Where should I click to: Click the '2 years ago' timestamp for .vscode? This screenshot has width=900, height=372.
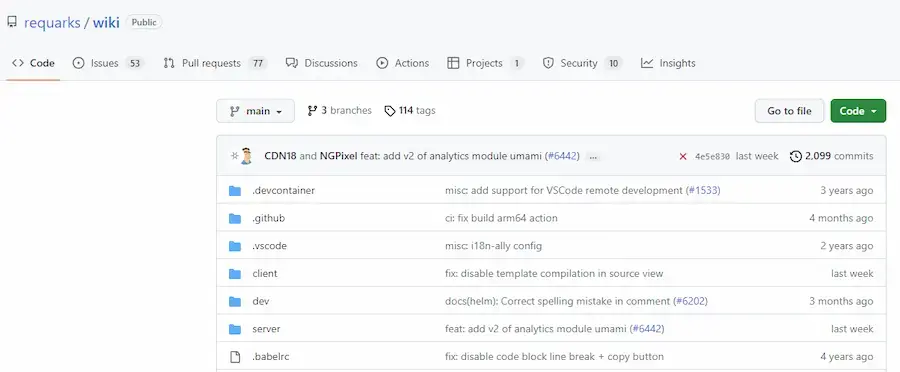tap(847, 246)
